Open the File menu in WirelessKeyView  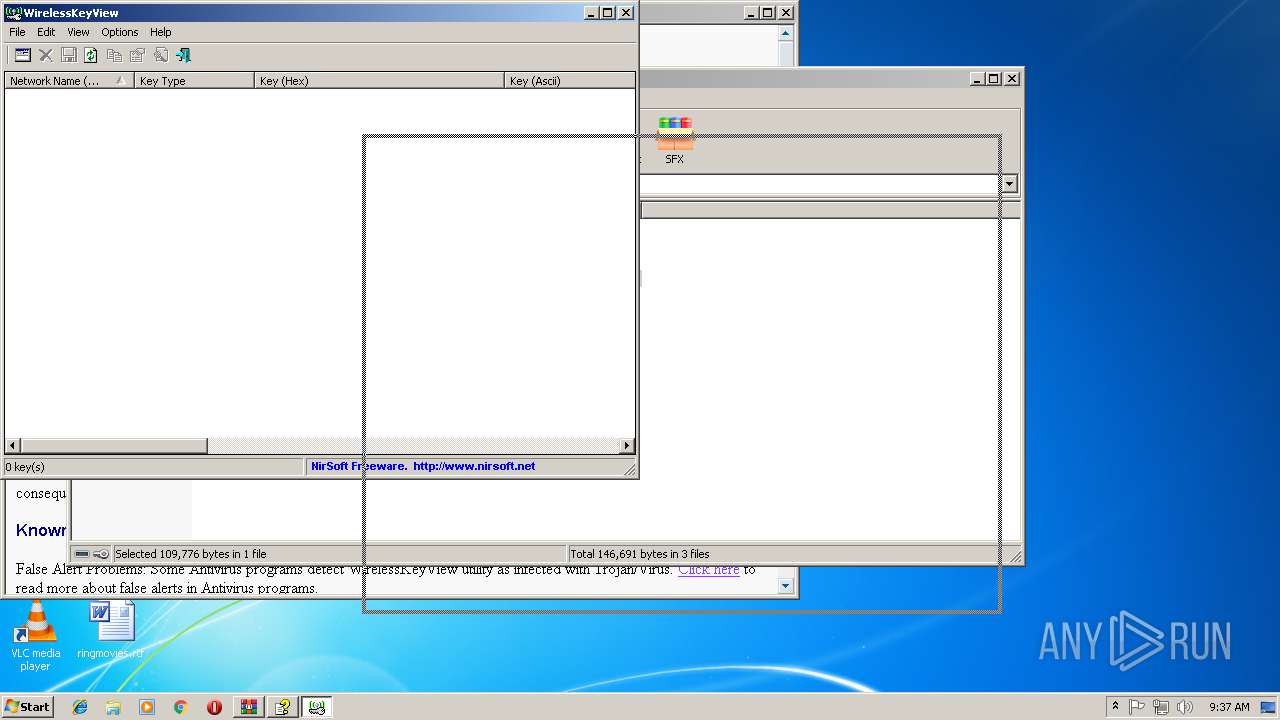point(17,32)
